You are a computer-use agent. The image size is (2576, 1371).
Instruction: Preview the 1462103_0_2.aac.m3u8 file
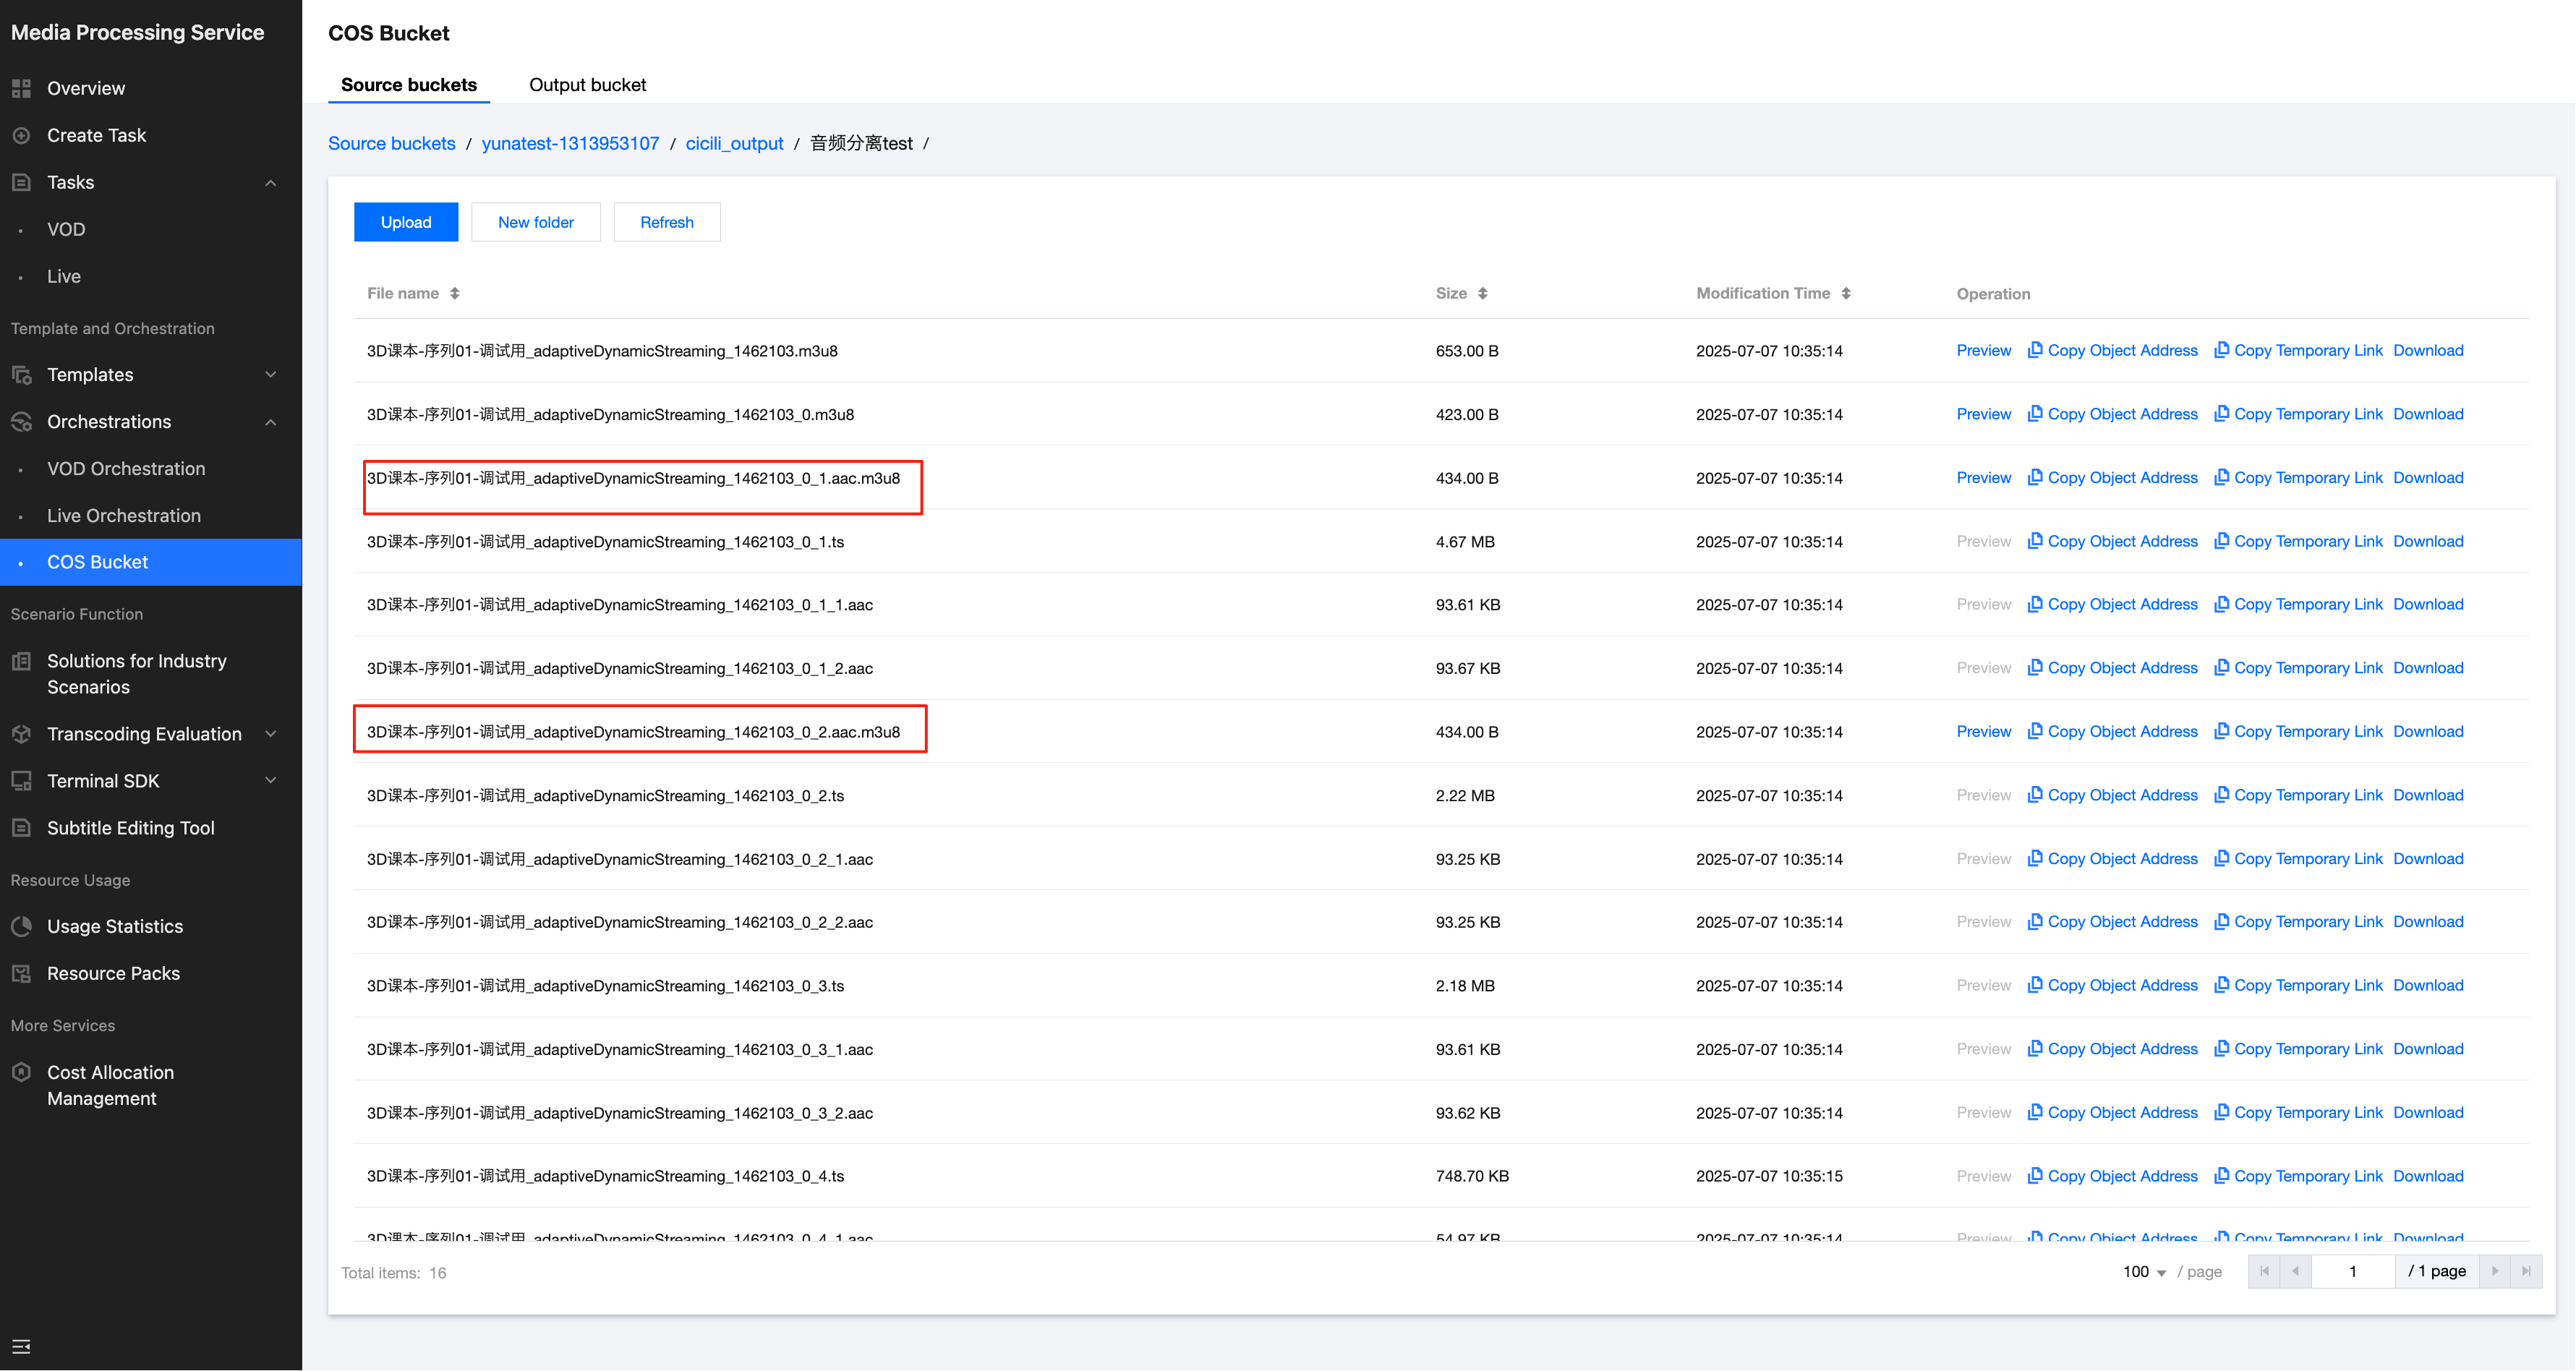click(x=1984, y=732)
